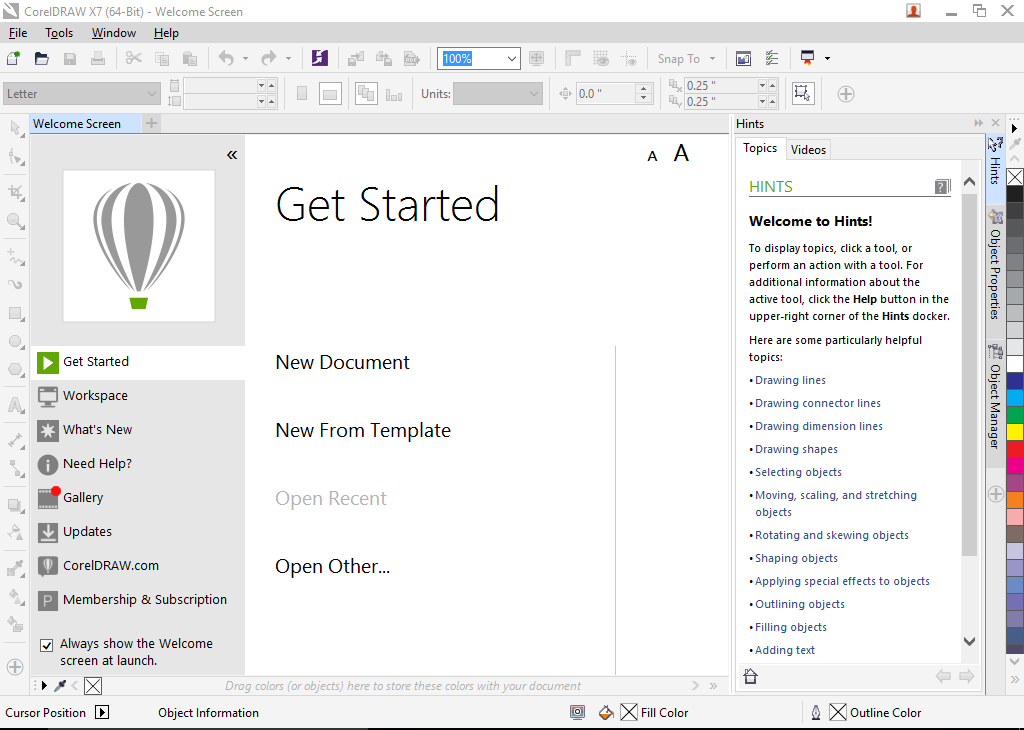Pick the red palette swatch
1024x730 pixels.
pyautogui.click(x=1015, y=449)
